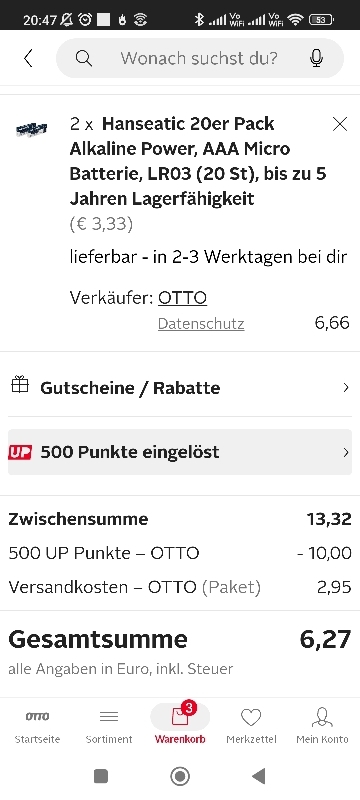Tap Android recent apps square button
Screen dimensions: 360x800
[101, 776]
